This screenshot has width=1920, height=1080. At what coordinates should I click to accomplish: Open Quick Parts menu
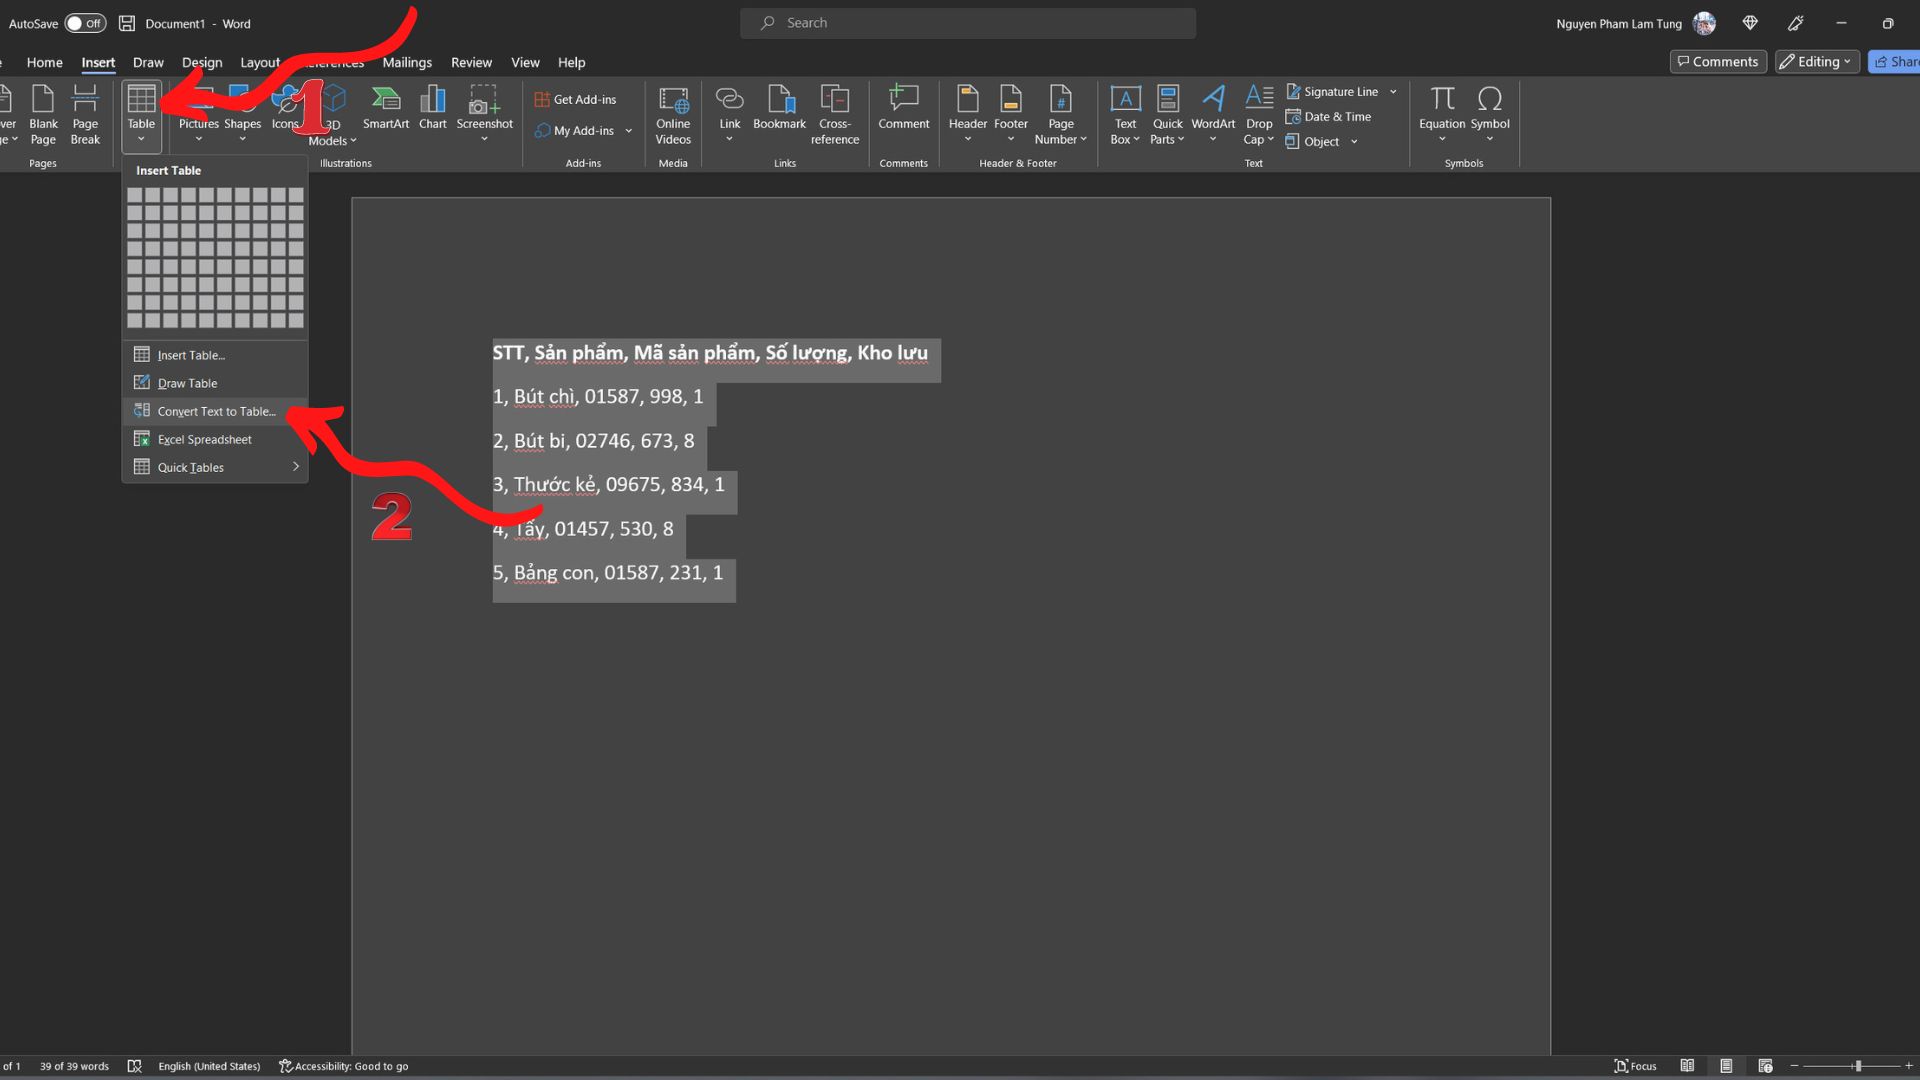[x=1167, y=115]
